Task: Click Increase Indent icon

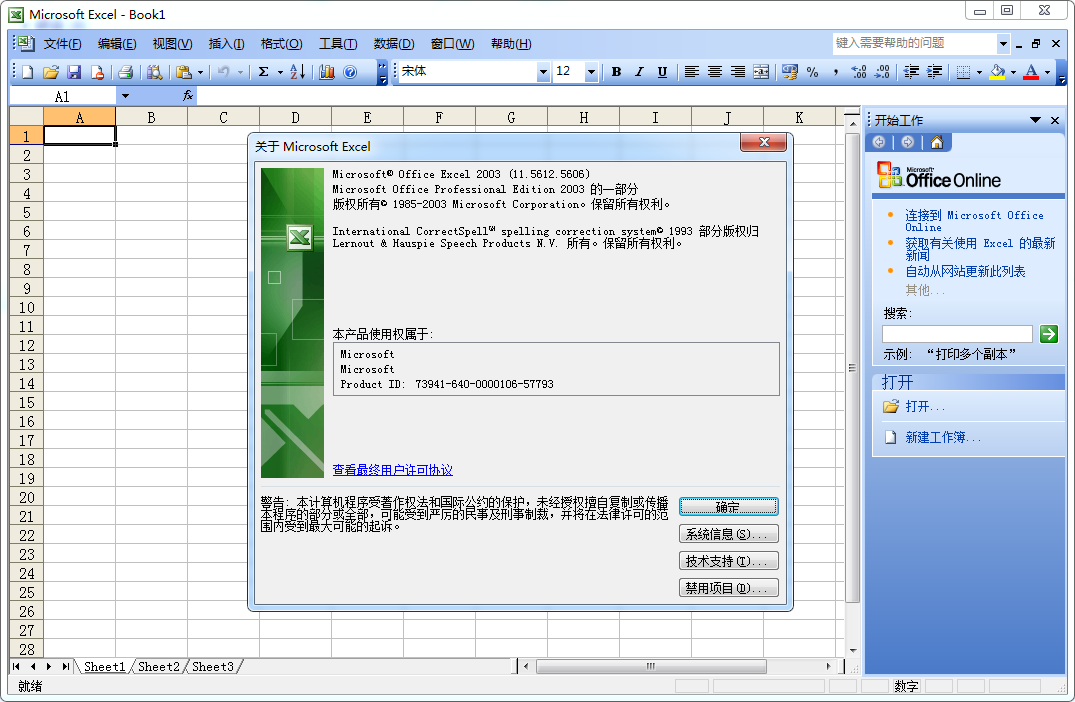Action: 934,72
